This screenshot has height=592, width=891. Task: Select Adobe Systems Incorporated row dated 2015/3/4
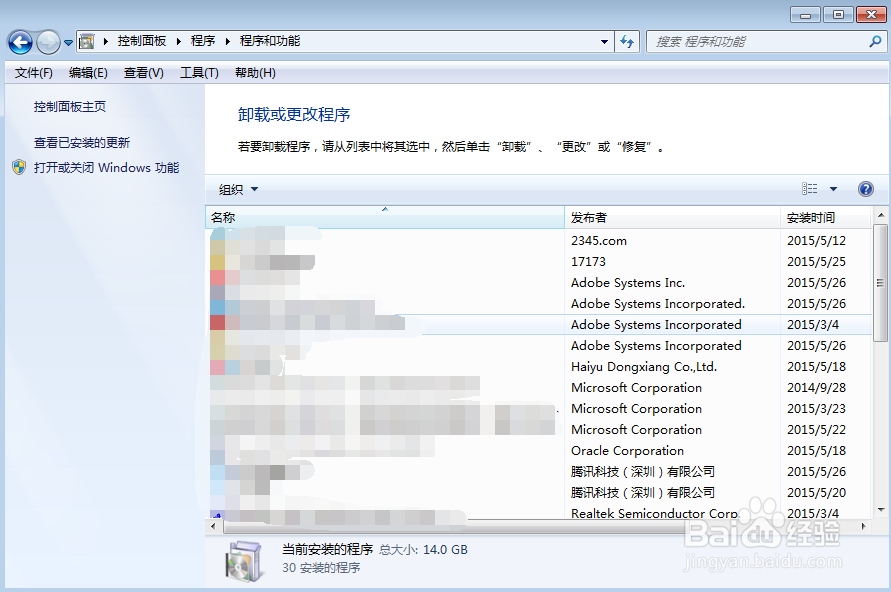point(538,325)
